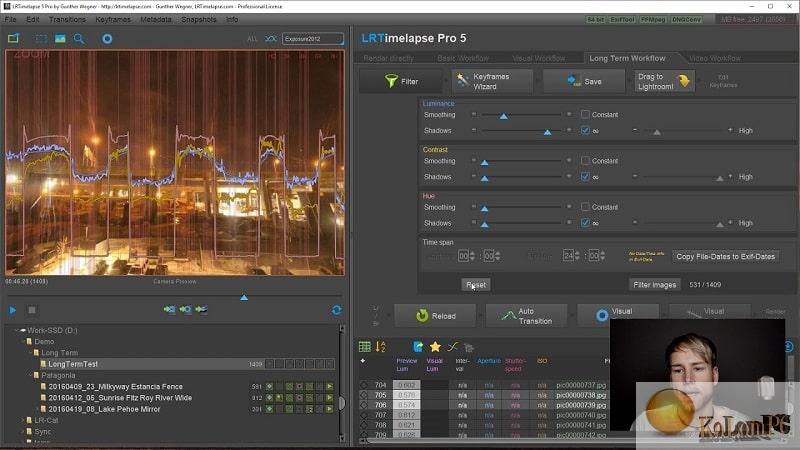This screenshot has width=800, height=450.
Task: Toggle the curves icon next to ALL
Action: 271,39
